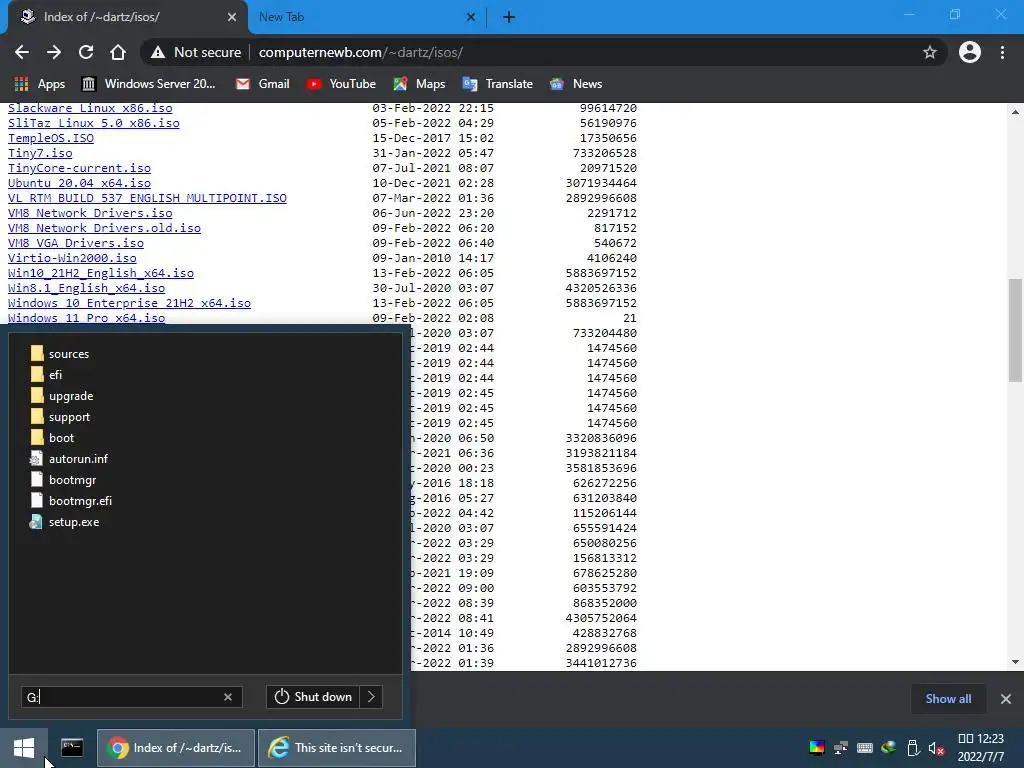The image size is (1024, 768).
Task: Expand shut down options arrow
Action: coord(371,697)
